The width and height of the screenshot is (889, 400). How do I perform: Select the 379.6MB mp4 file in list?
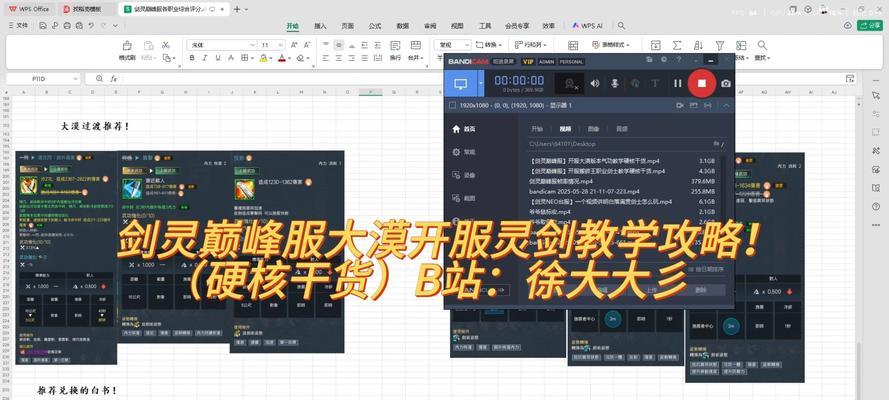(622, 181)
